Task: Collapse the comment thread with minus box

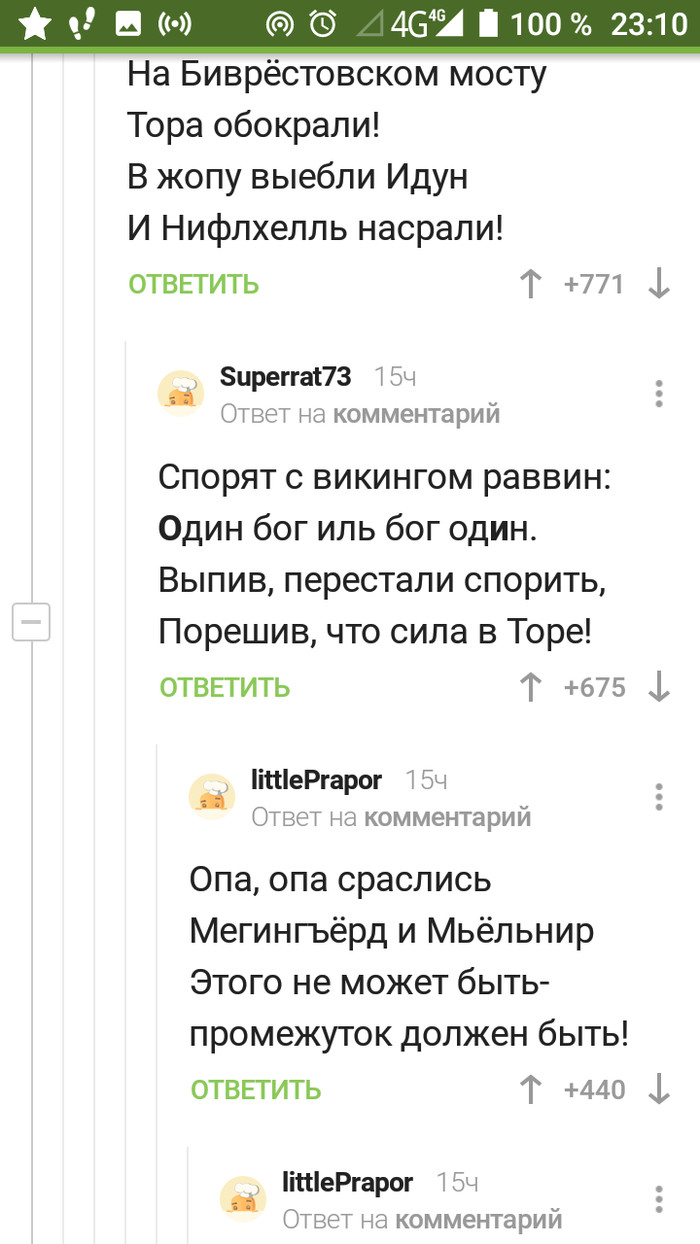Action: (x=31, y=622)
